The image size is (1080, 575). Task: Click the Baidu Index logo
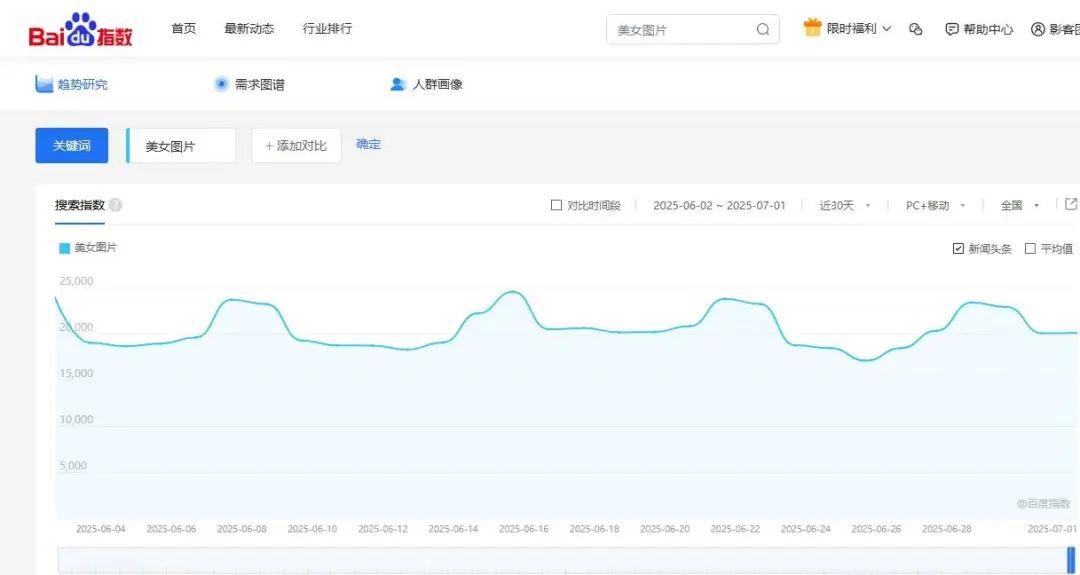click(x=80, y=30)
